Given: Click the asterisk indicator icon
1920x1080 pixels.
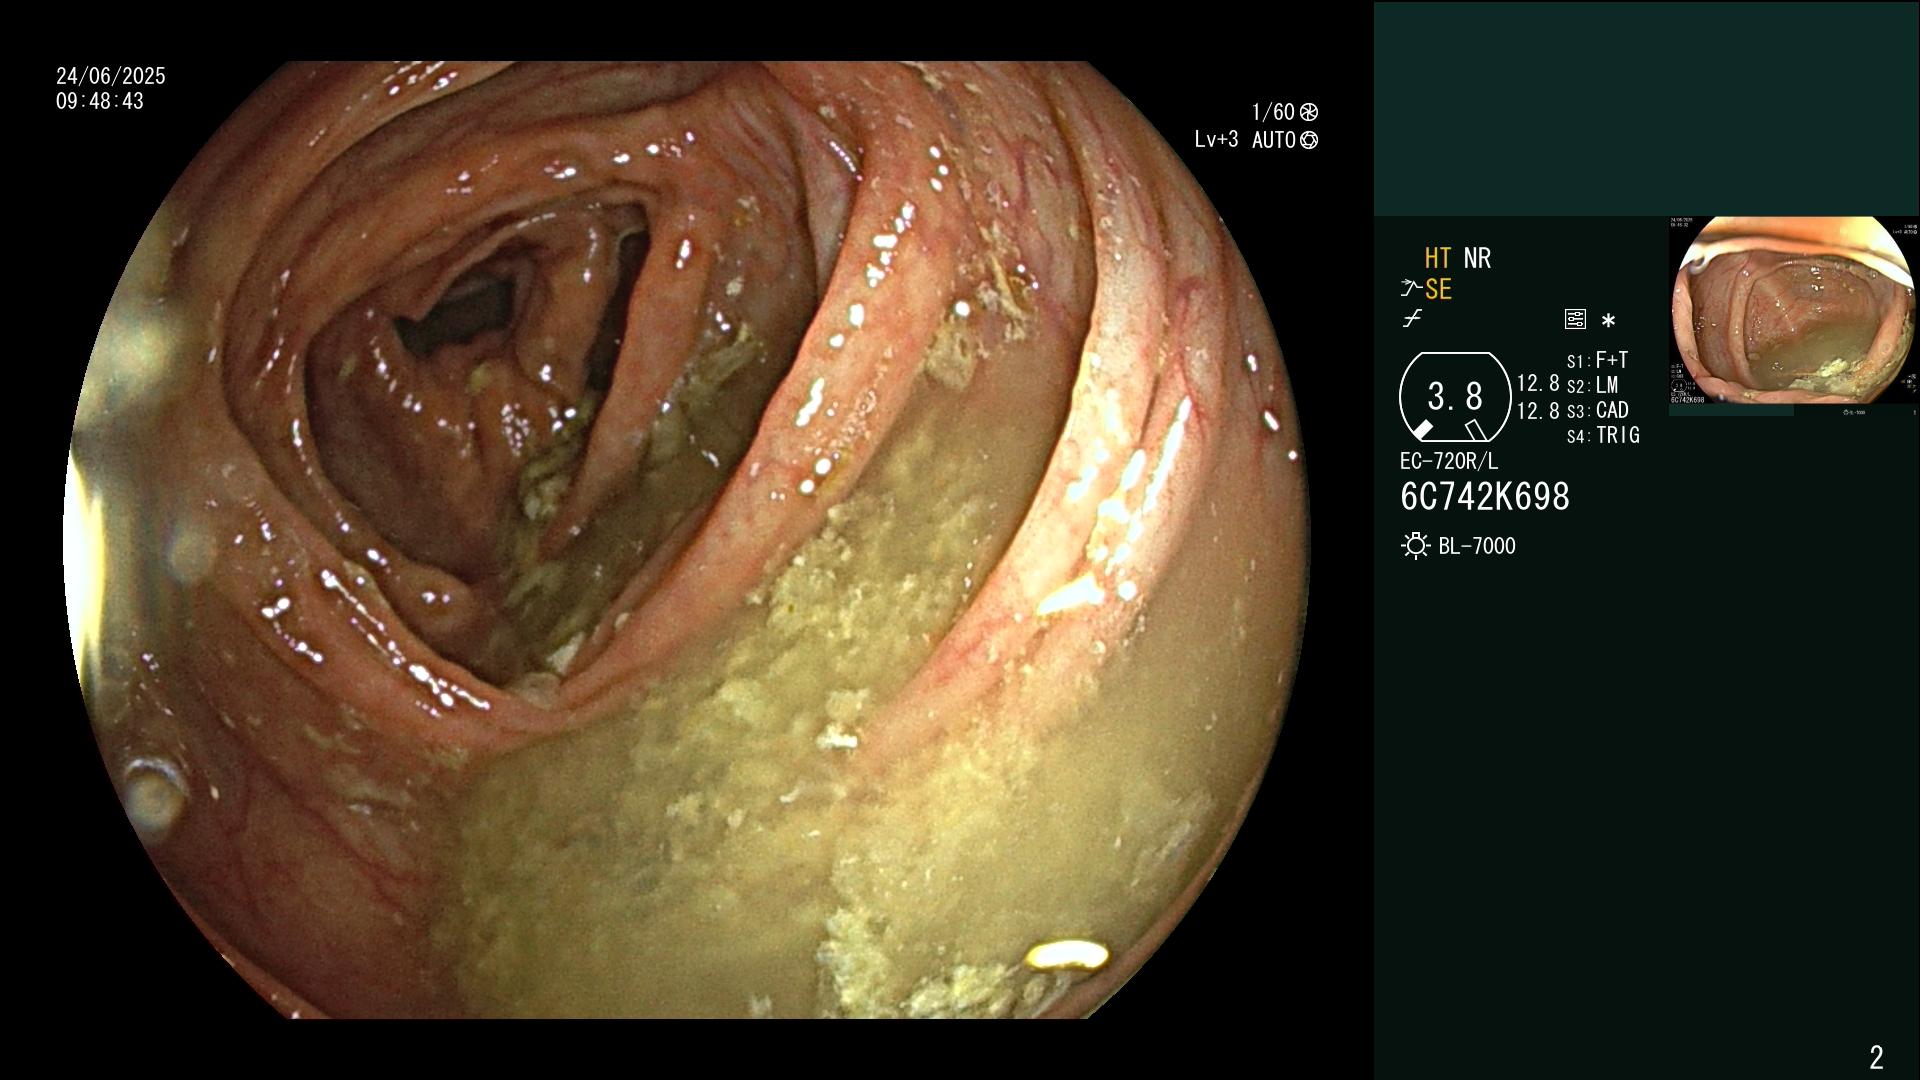Looking at the screenshot, I should pos(1608,321).
